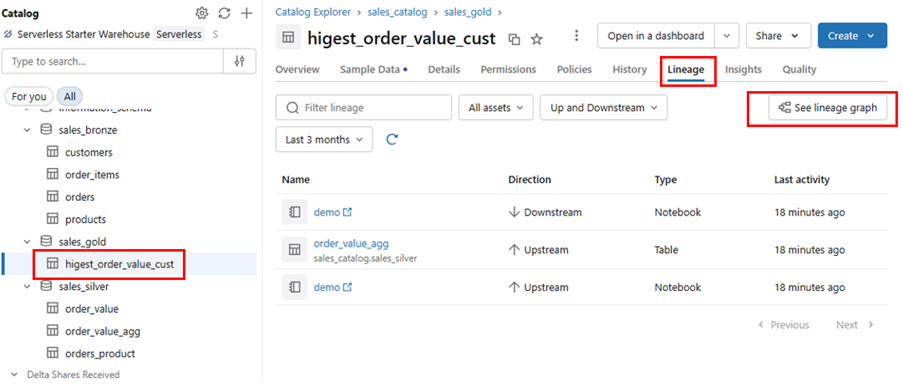
Task: Open Catalog settings gear icon
Action: pos(202,13)
